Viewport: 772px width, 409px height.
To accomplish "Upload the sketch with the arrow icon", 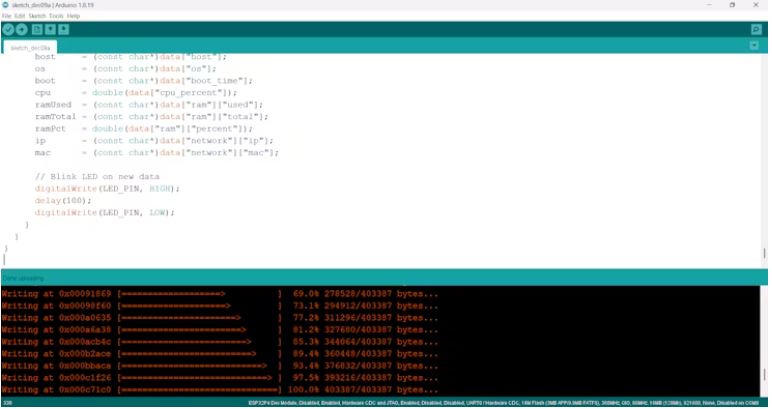I will click(x=22, y=30).
